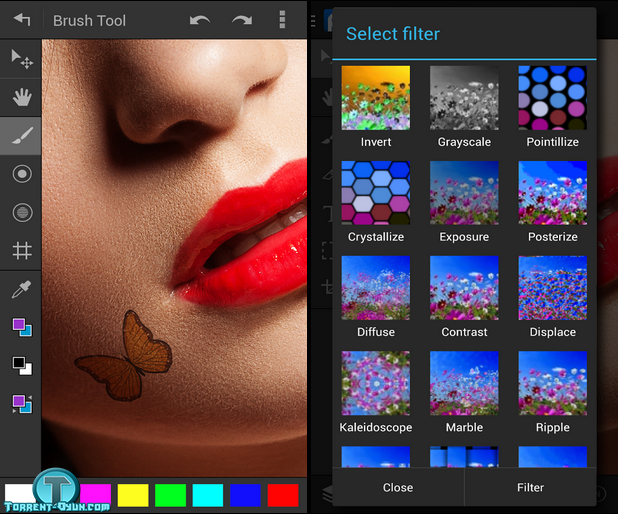This screenshot has width=618, height=514.
Task: Select the Invert filter option
Action: pos(376,98)
